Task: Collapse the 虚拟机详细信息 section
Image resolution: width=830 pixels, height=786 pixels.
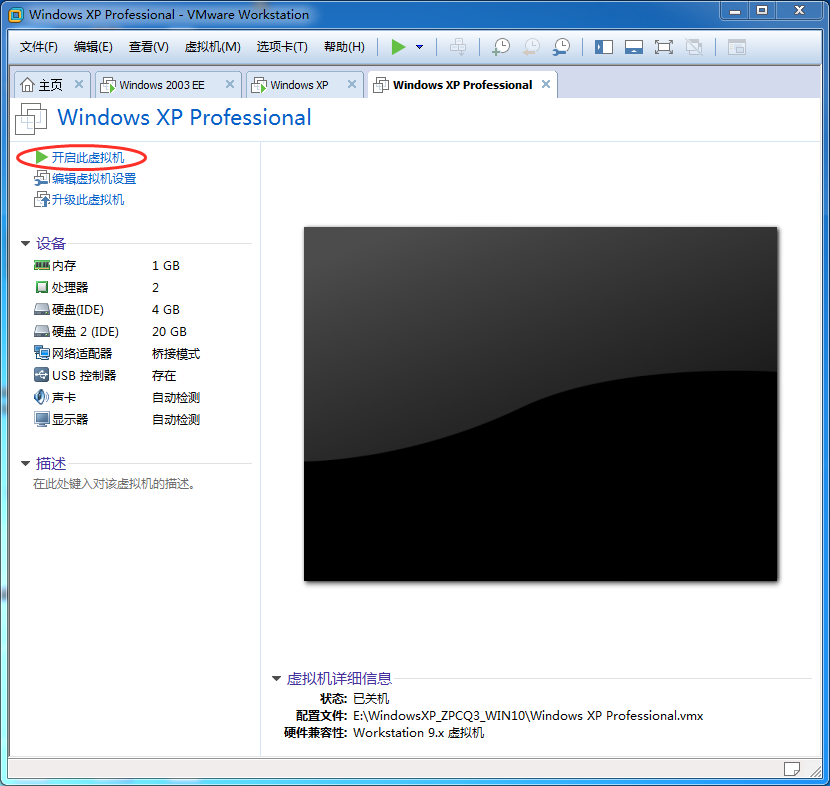Action: coord(276,679)
